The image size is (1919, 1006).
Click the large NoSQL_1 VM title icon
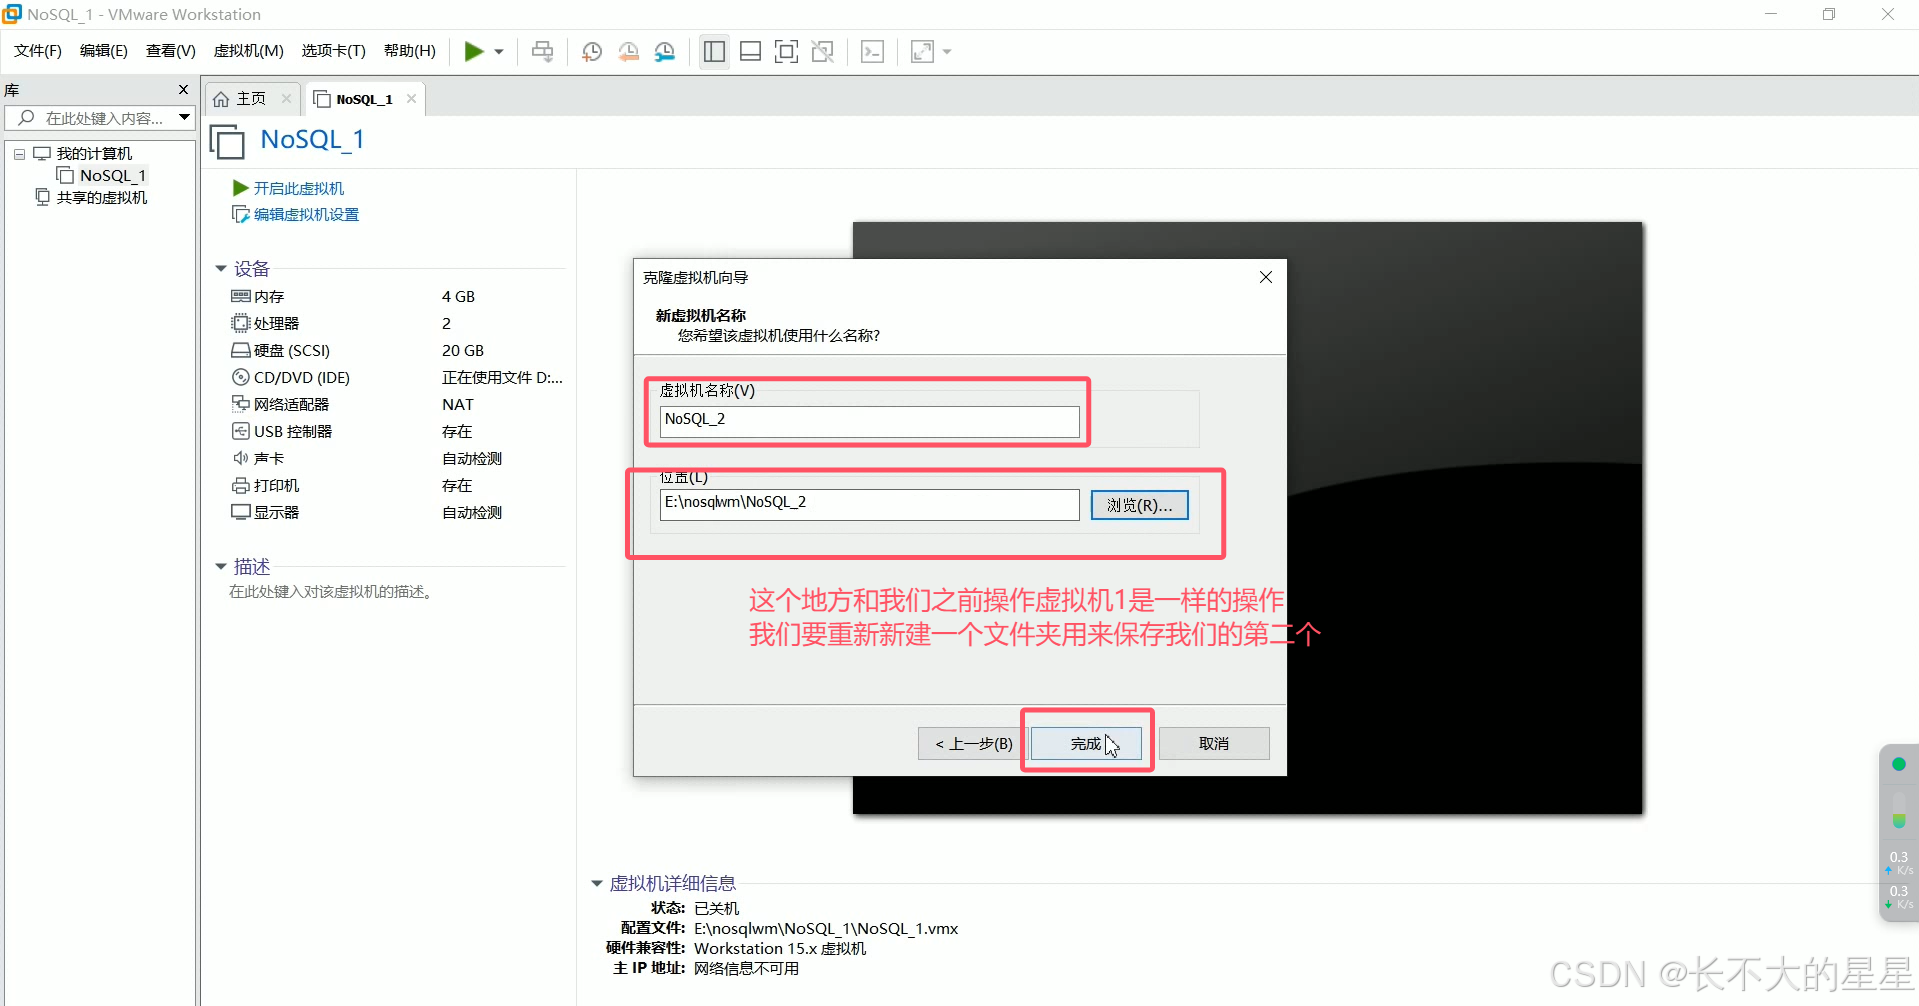227,141
